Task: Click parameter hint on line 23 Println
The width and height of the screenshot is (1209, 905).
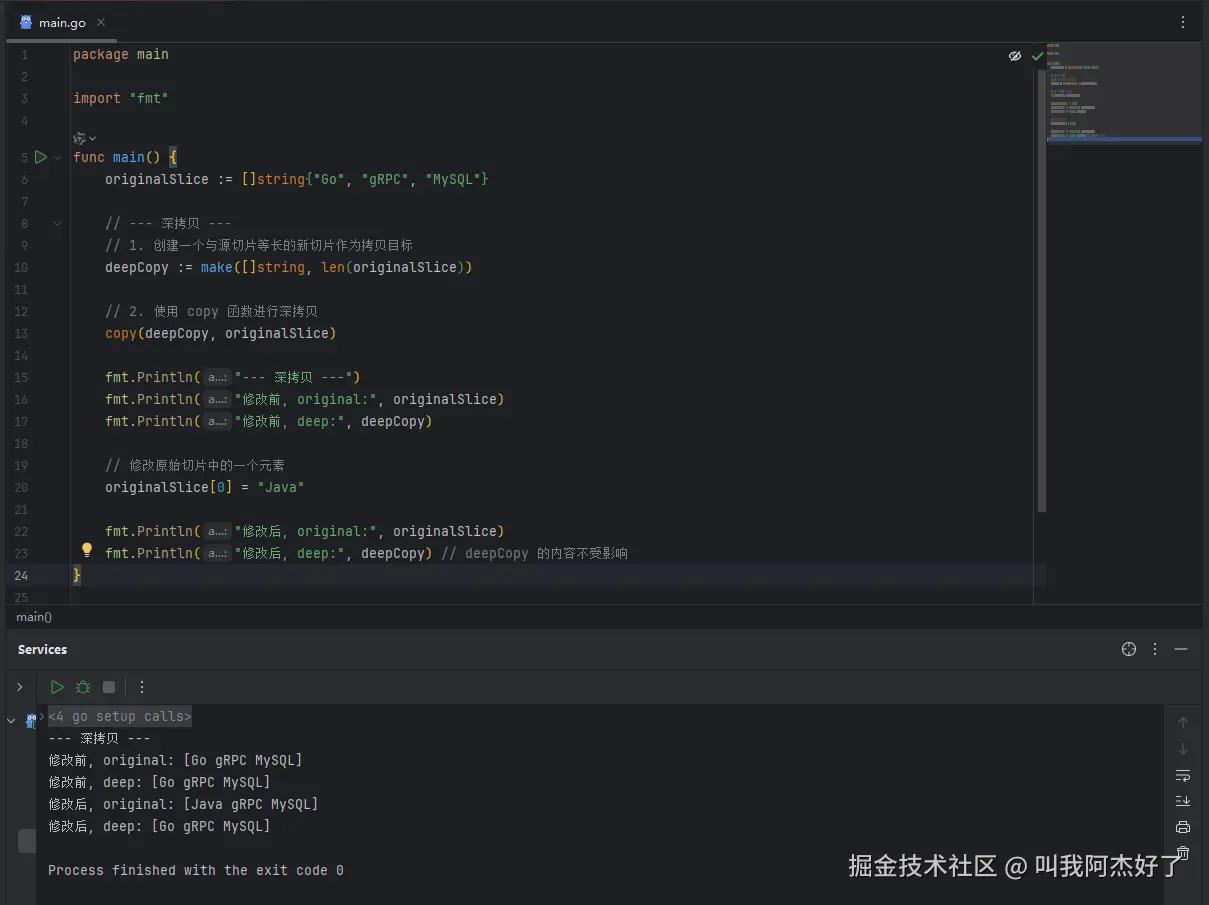Action: pyautogui.click(x=218, y=554)
